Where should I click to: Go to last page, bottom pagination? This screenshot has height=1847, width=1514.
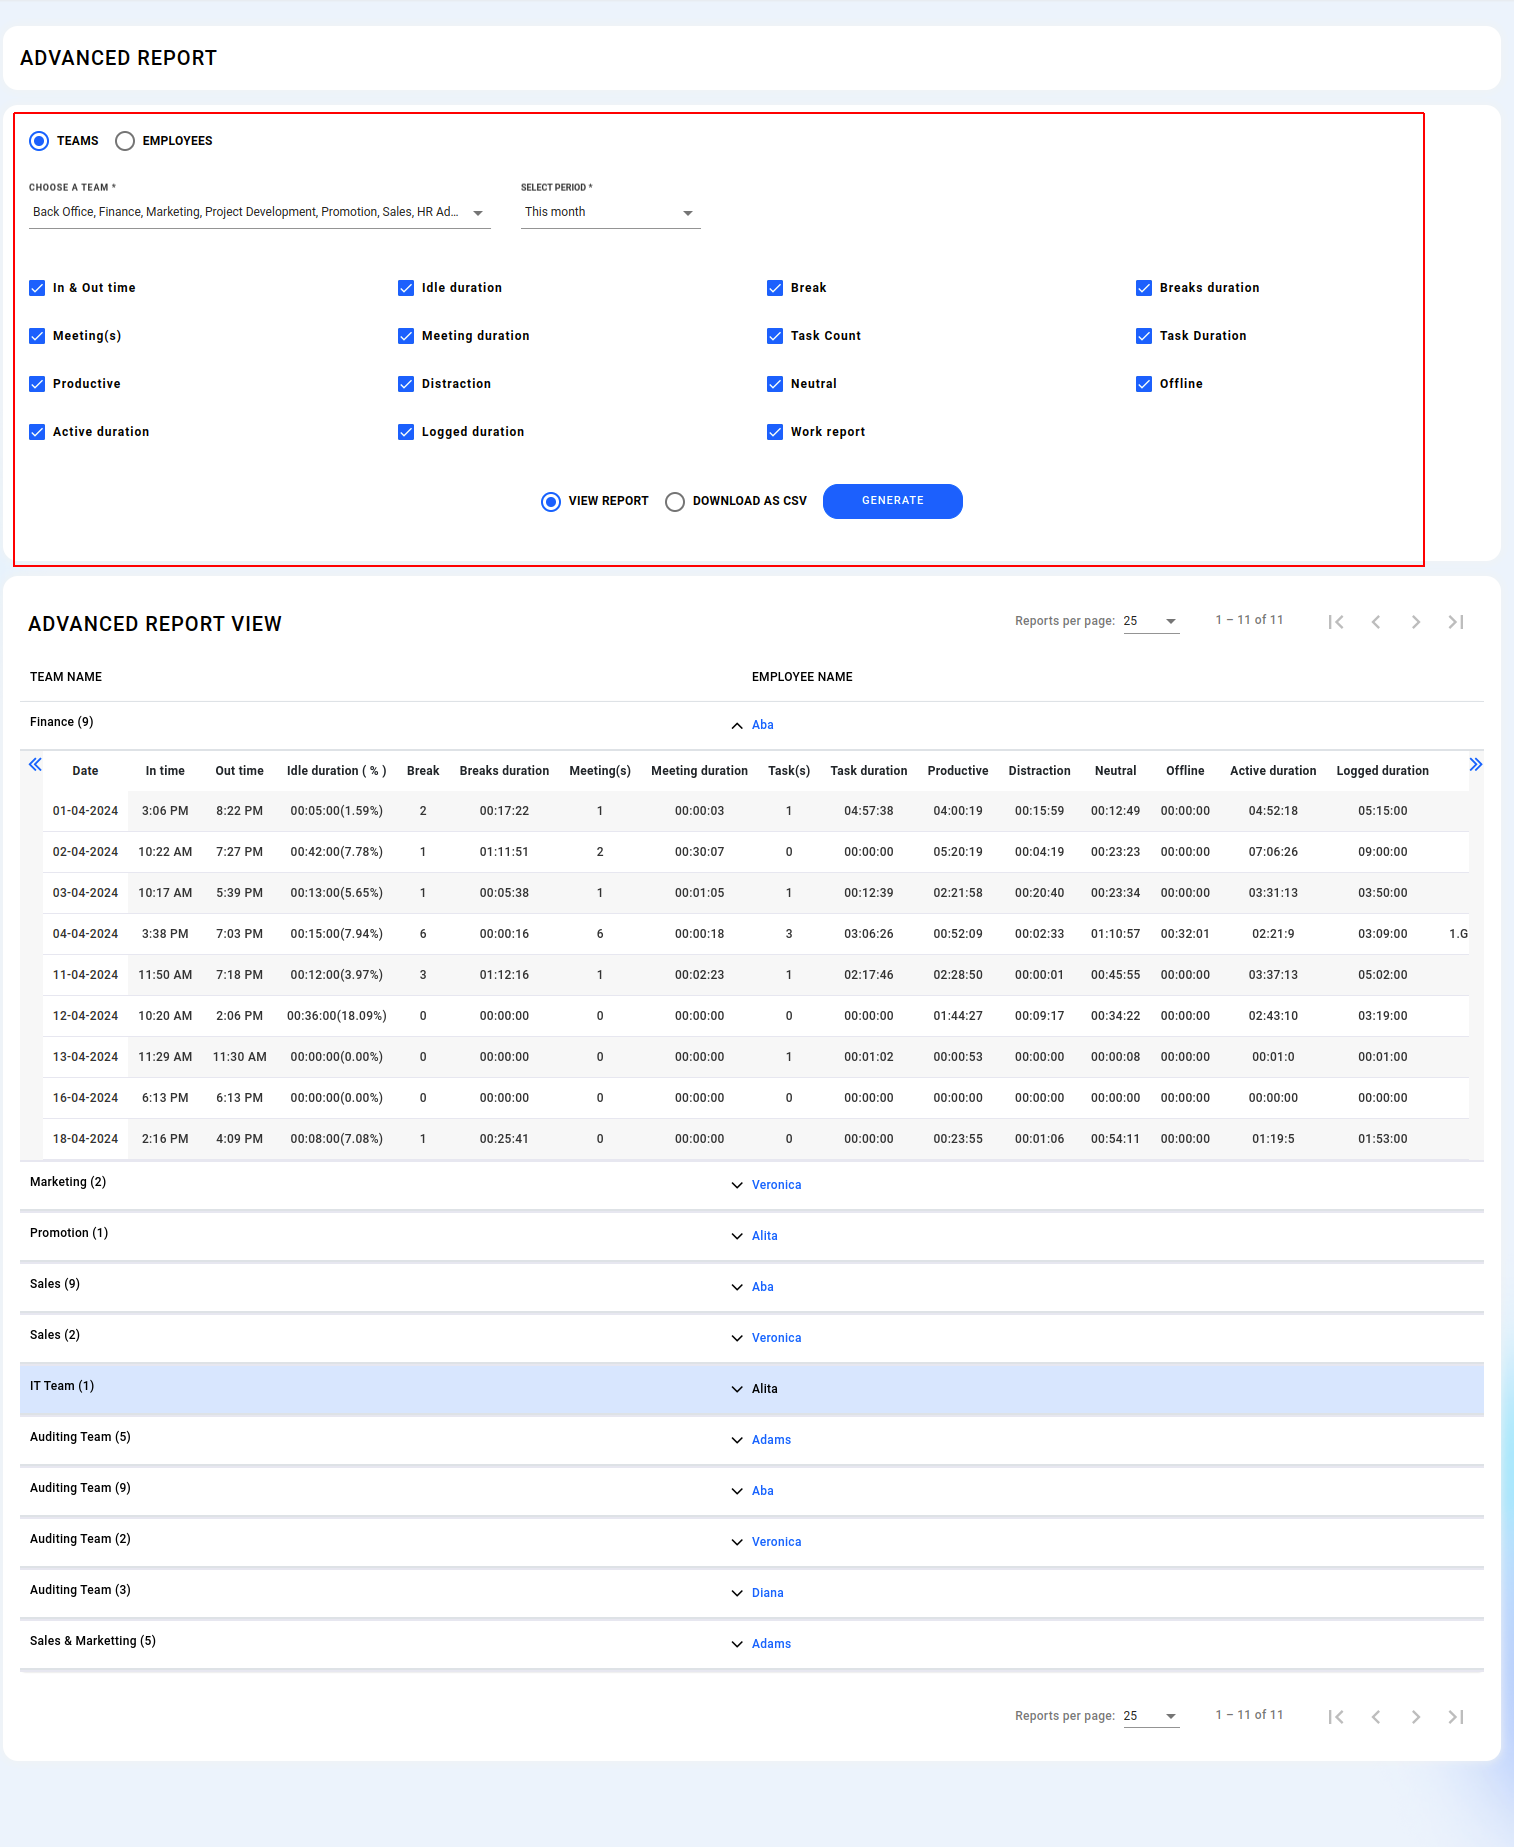pyautogui.click(x=1456, y=1717)
